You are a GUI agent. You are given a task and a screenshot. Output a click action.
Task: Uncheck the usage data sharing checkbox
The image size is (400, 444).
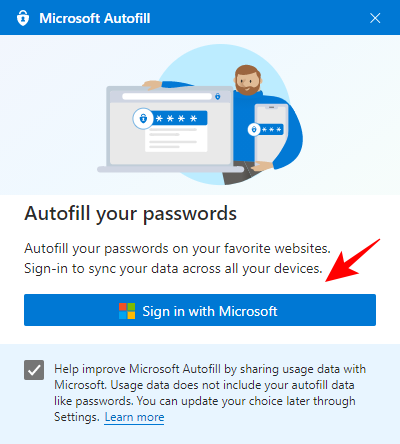tap(34, 370)
